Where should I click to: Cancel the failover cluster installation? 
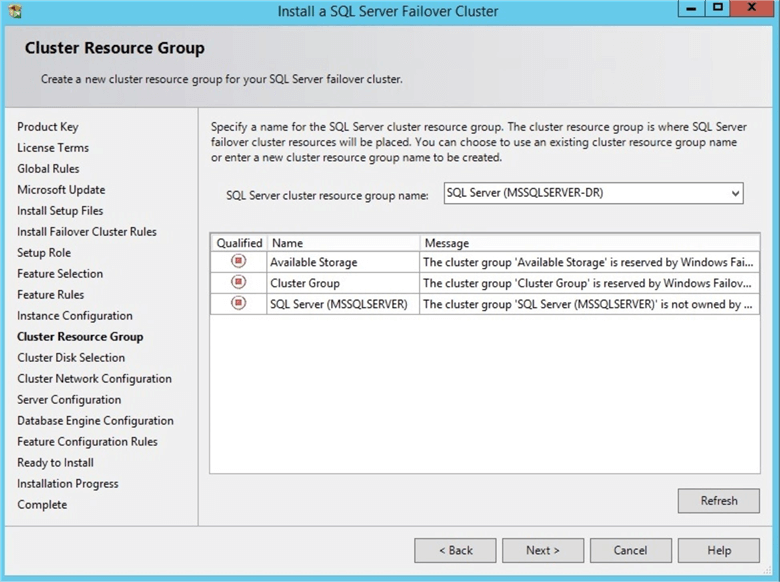coord(631,550)
